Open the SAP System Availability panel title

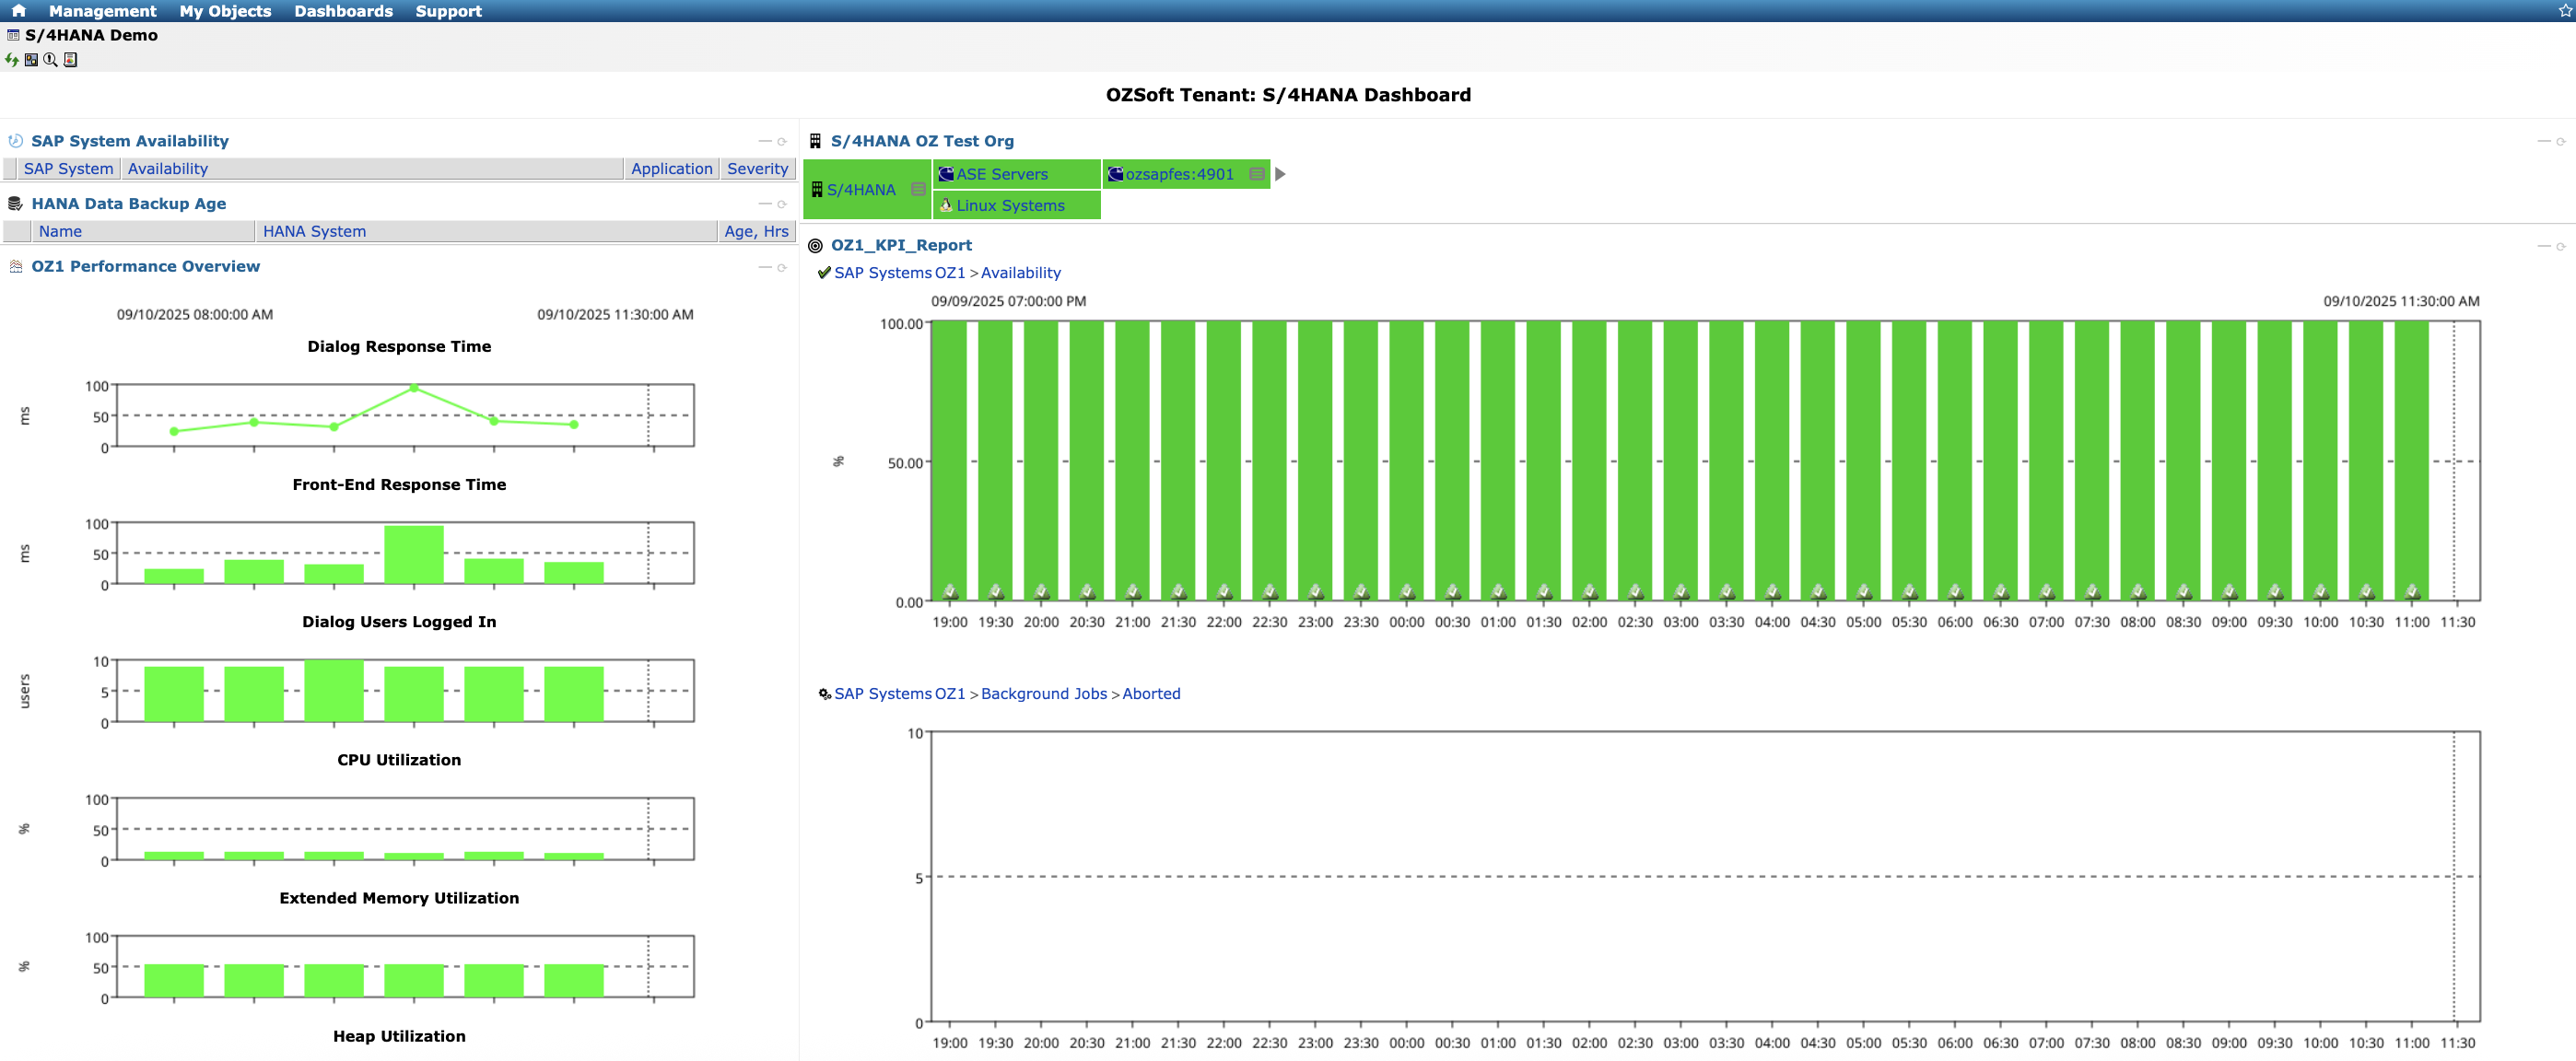pyautogui.click(x=130, y=141)
